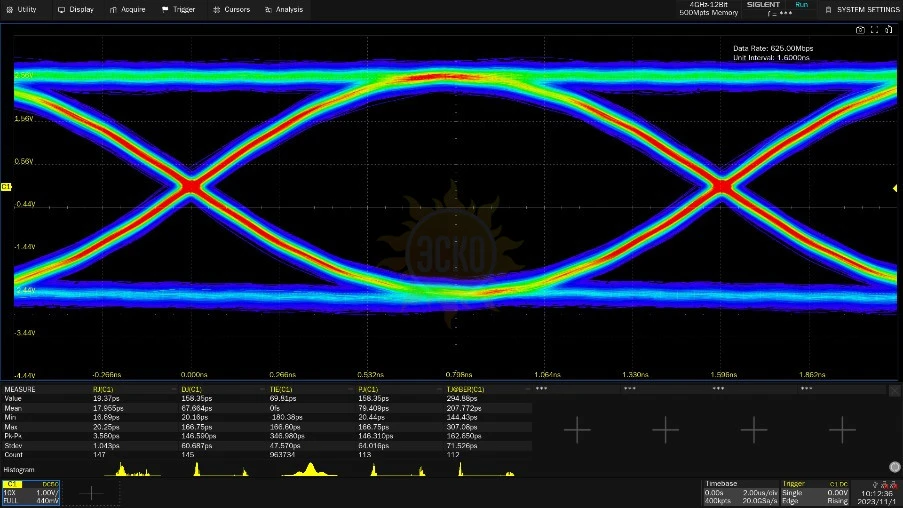Click the TIE count 963734
903x508 pixels.
point(282,454)
